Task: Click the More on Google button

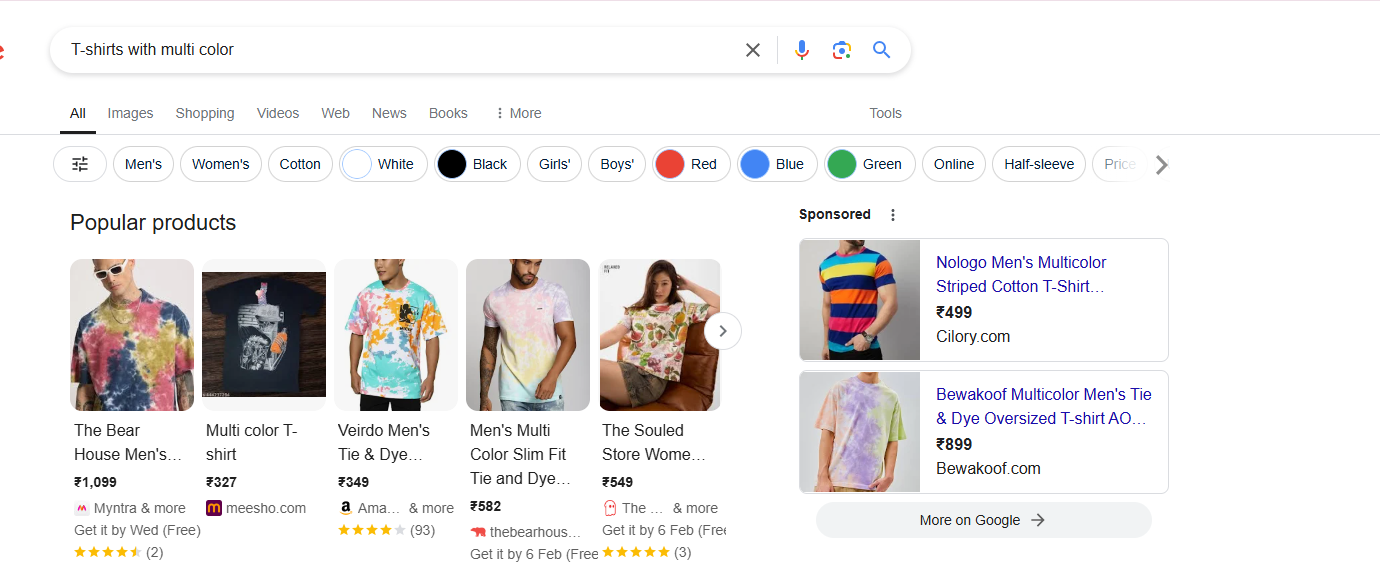Action: [983, 520]
